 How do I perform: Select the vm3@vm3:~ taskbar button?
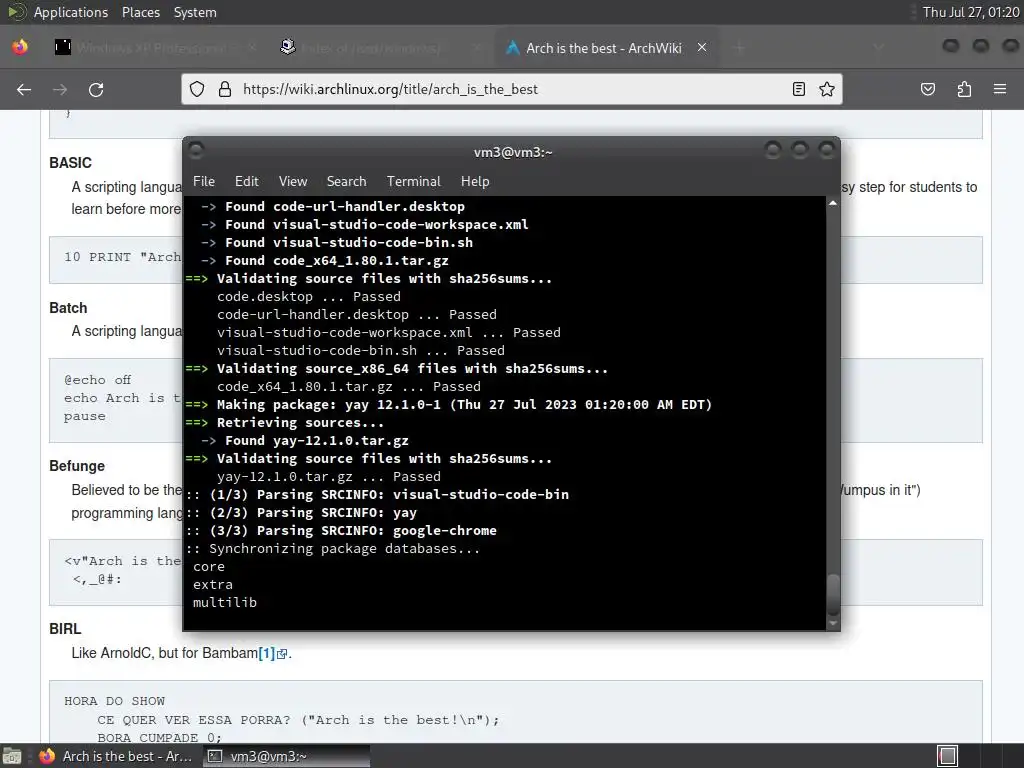(285, 756)
